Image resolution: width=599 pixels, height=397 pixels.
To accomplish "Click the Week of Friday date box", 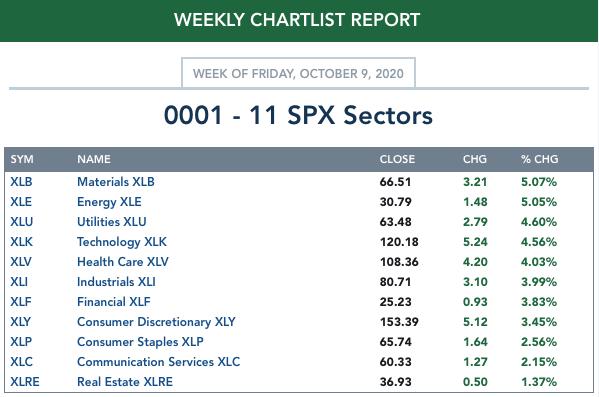I will point(298,73).
